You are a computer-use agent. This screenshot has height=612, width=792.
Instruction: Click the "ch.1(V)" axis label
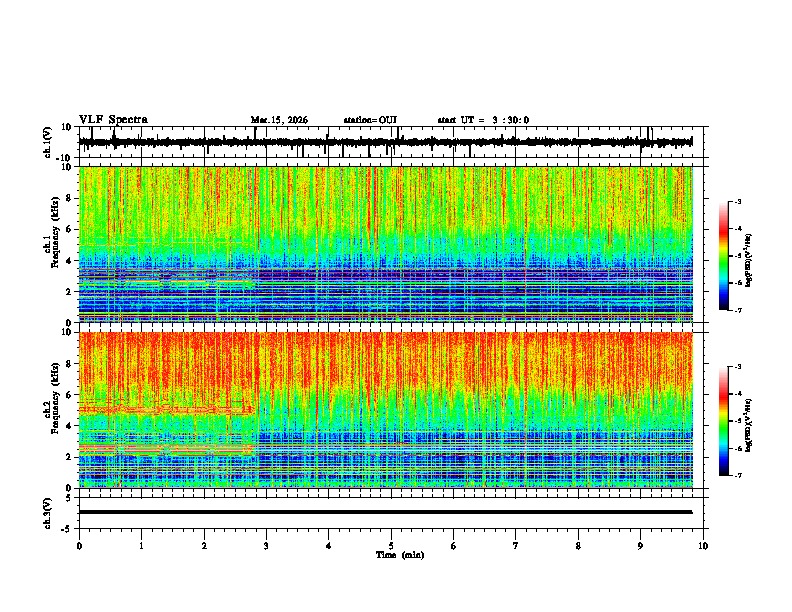(x=48, y=142)
